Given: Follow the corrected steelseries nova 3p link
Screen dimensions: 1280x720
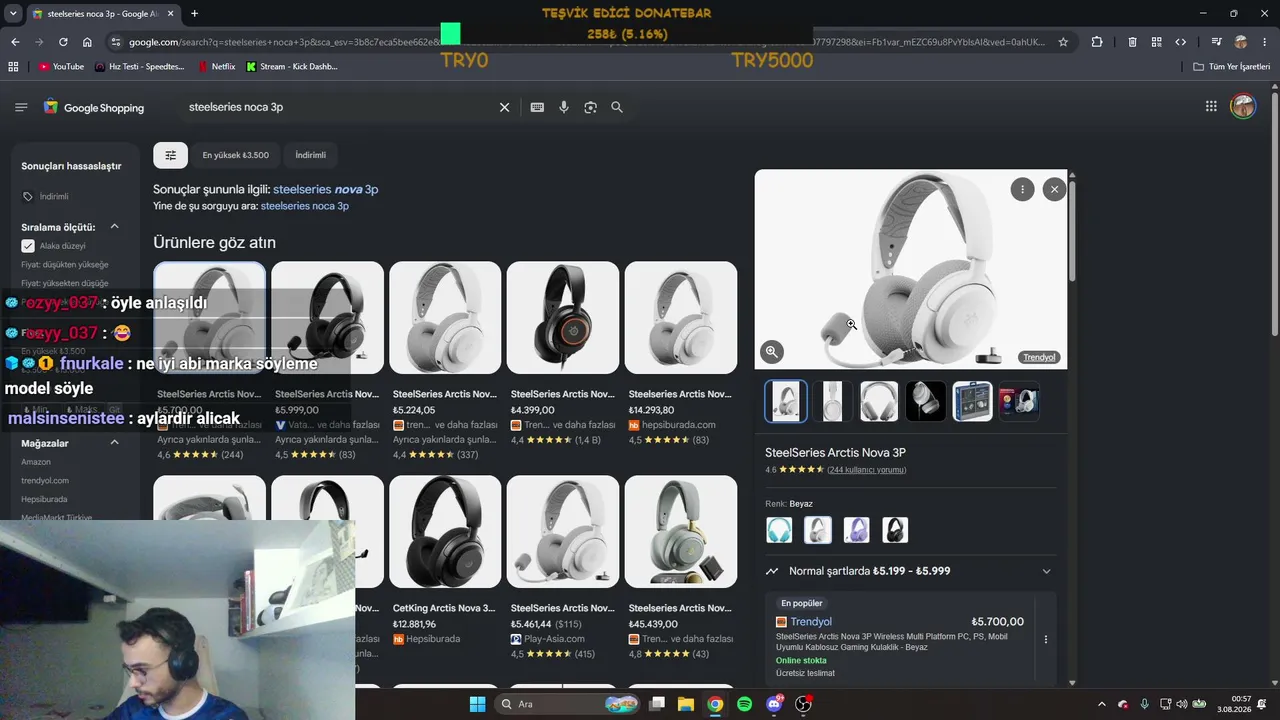Looking at the screenshot, I should [326, 189].
